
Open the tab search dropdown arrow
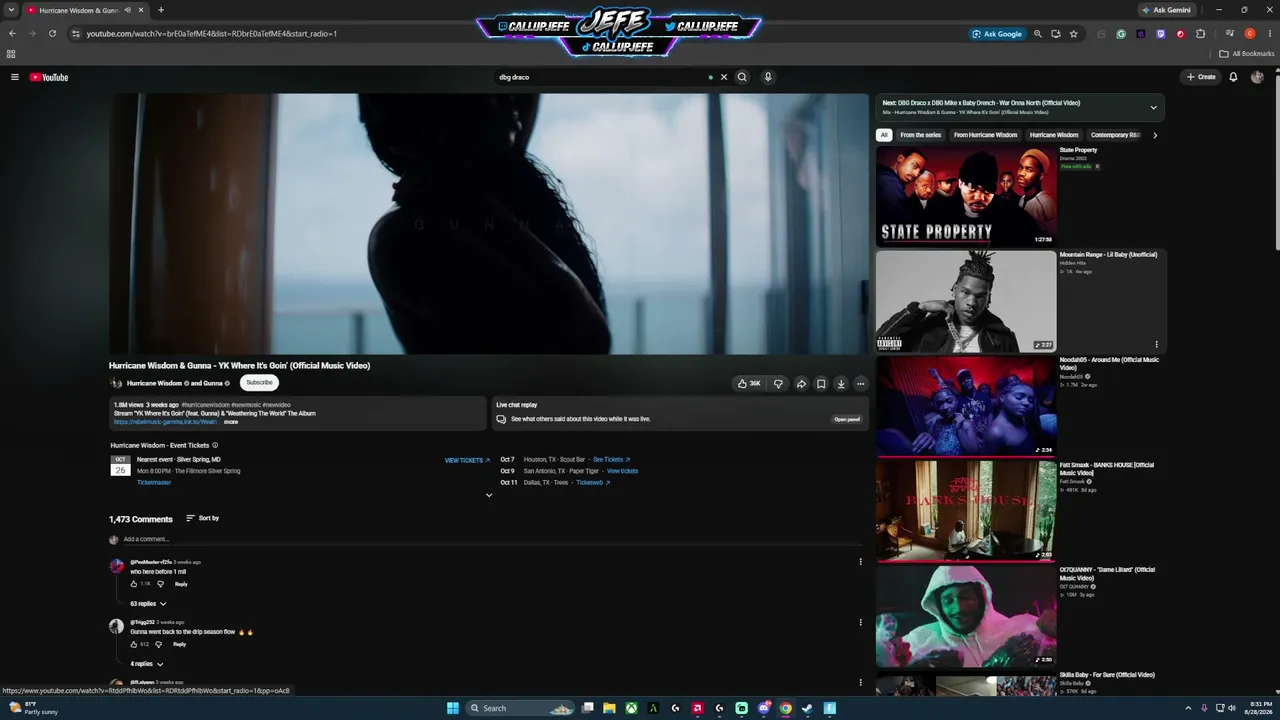(10, 10)
